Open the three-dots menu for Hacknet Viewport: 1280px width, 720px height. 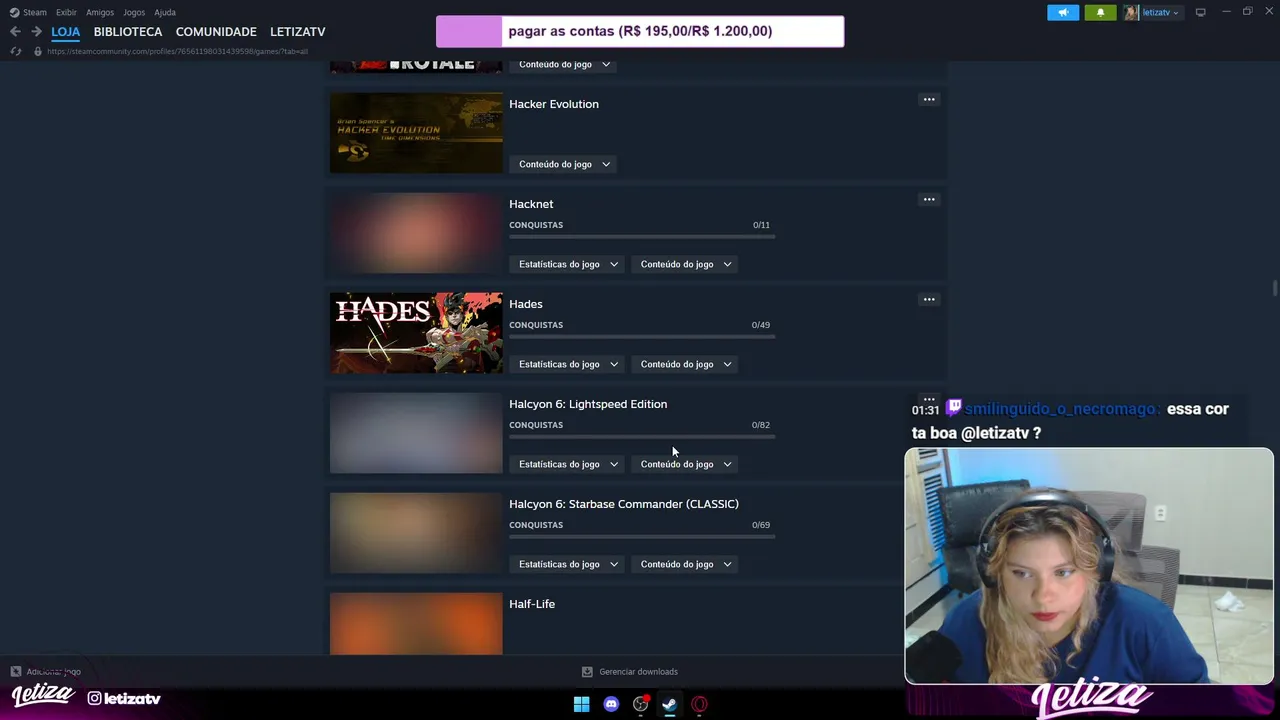click(x=929, y=199)
